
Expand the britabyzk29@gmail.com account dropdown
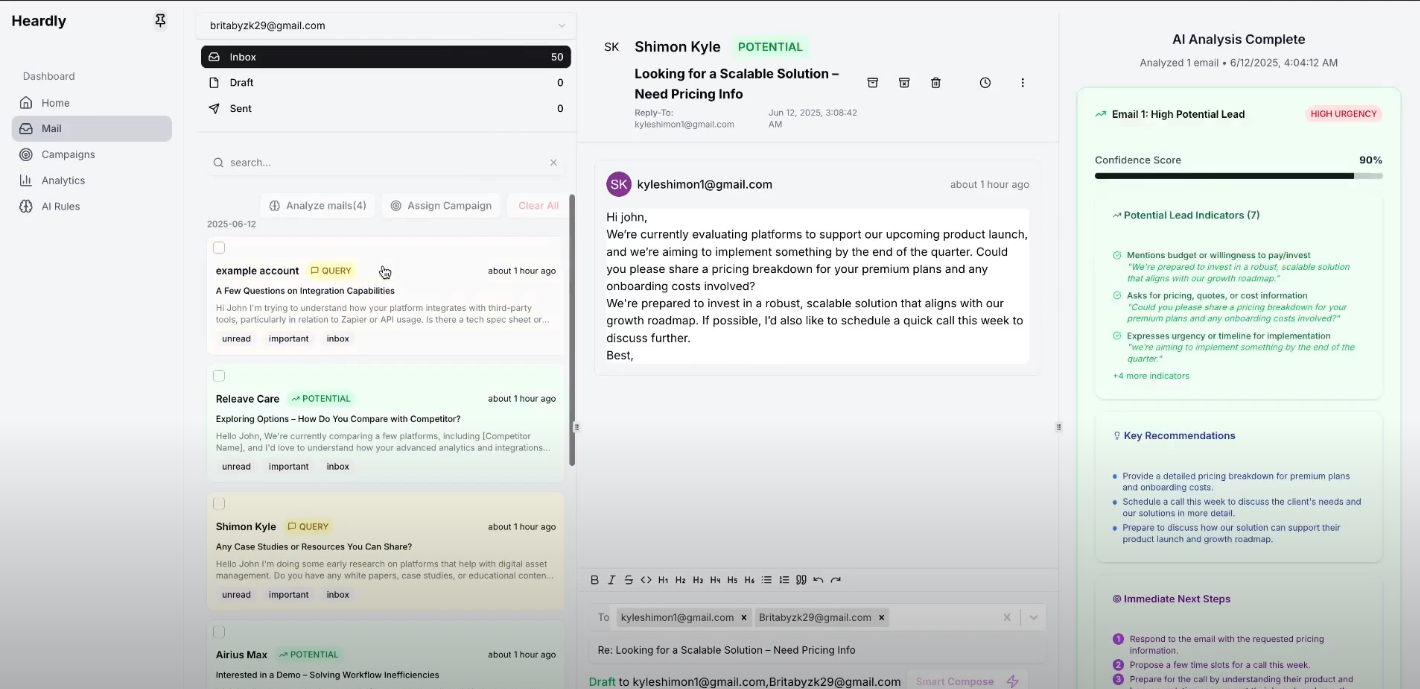click(386, 26)
